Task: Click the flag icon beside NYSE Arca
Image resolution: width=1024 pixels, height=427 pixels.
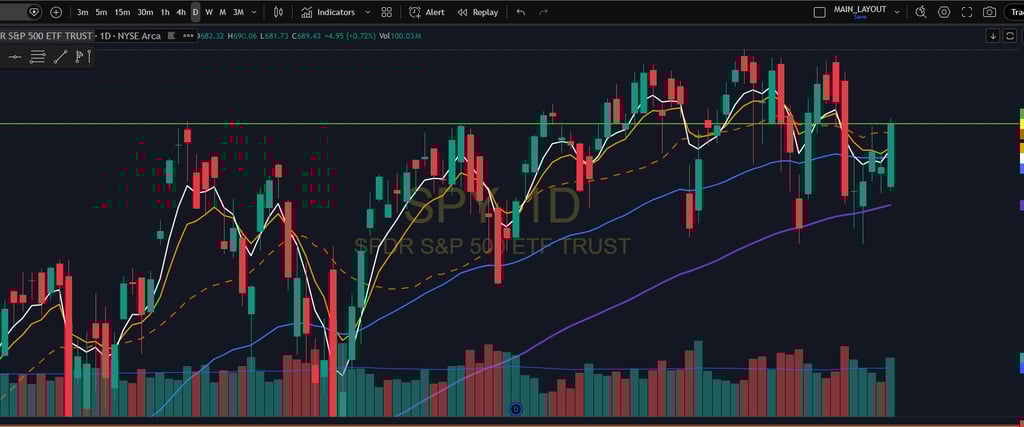Action: point(171,36)
